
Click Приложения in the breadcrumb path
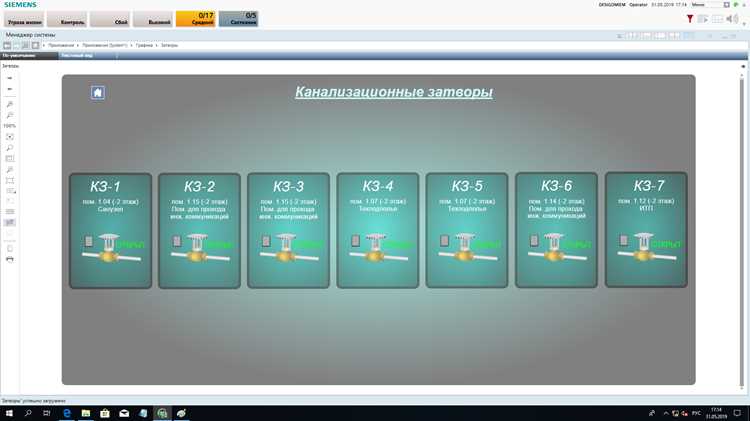coord(61,45)
